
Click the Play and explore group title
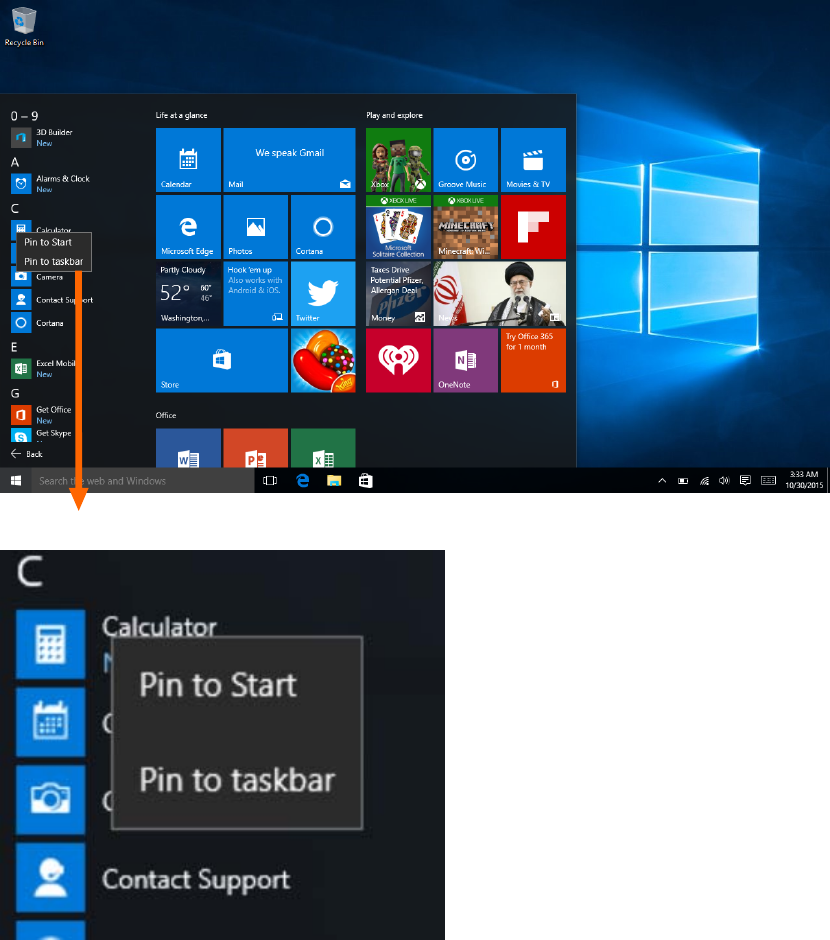[x=394, y=115]
